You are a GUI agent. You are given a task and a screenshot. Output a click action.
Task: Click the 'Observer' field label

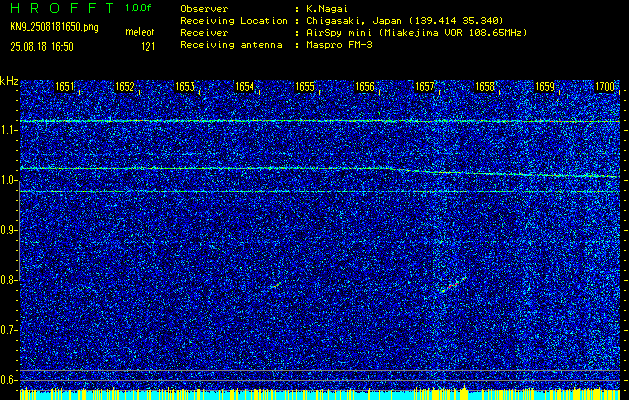click(x=204, y=9)
